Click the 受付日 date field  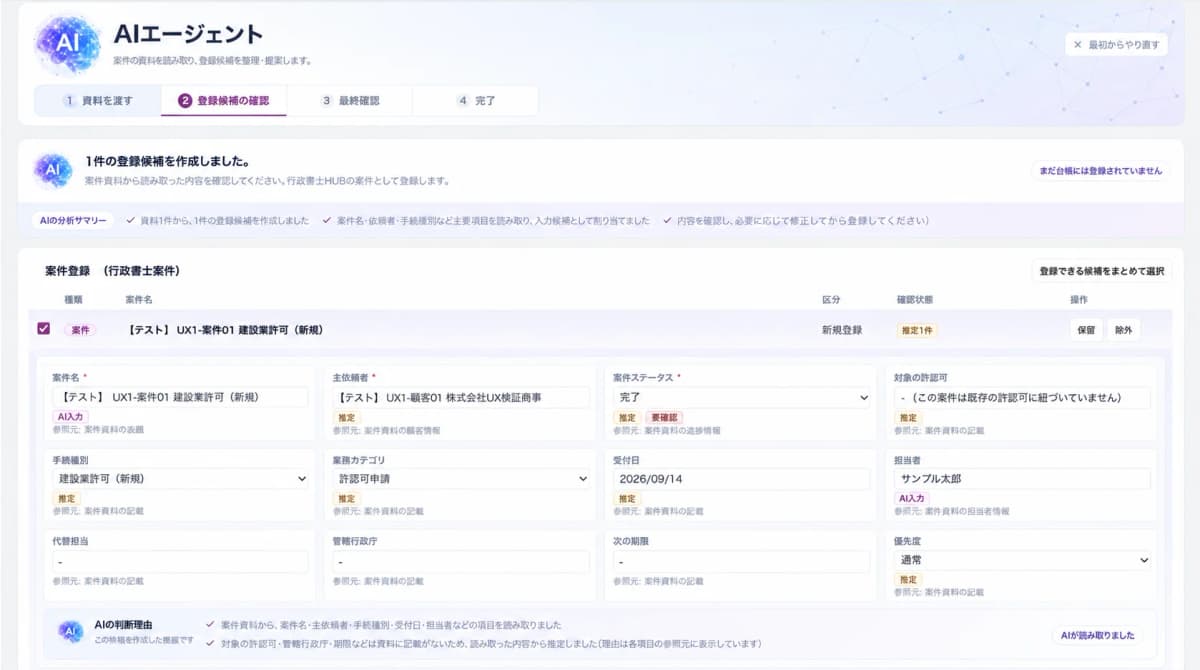click(741, 479)
